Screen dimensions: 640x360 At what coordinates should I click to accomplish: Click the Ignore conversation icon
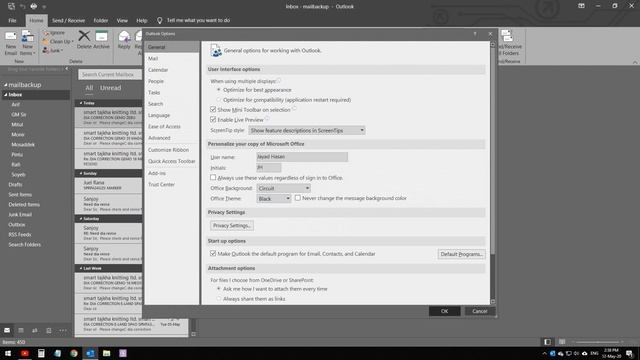(46, 33)
